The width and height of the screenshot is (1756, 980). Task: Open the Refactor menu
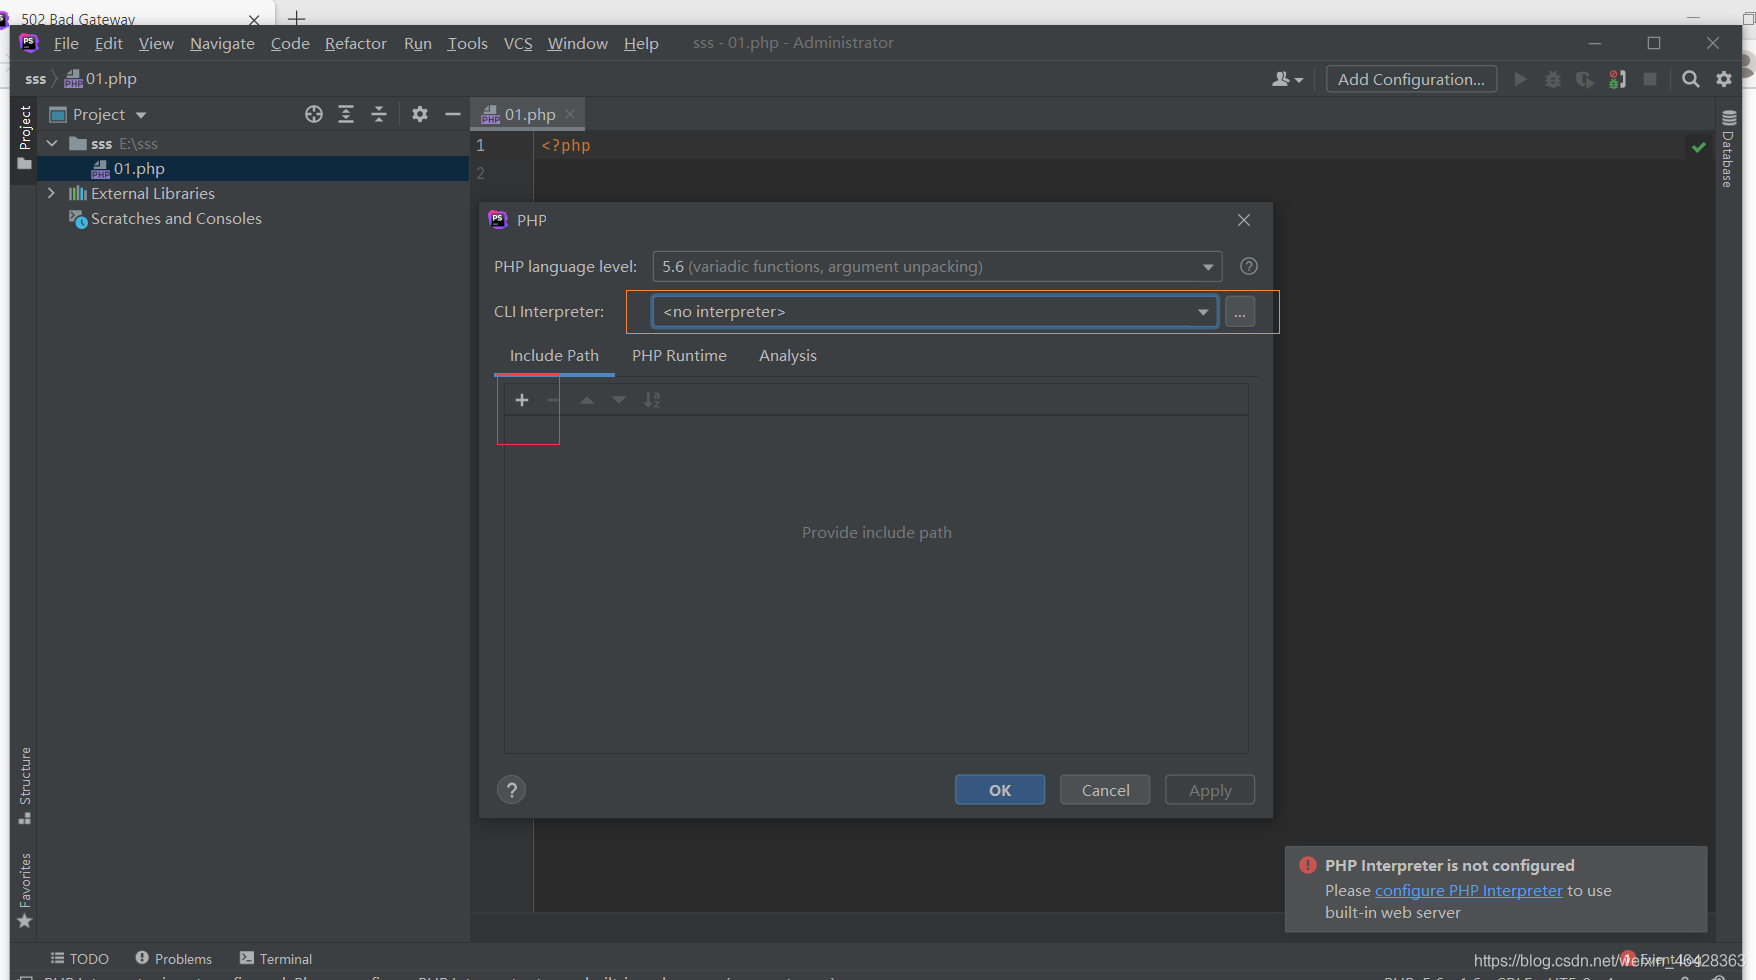[355, 43]
